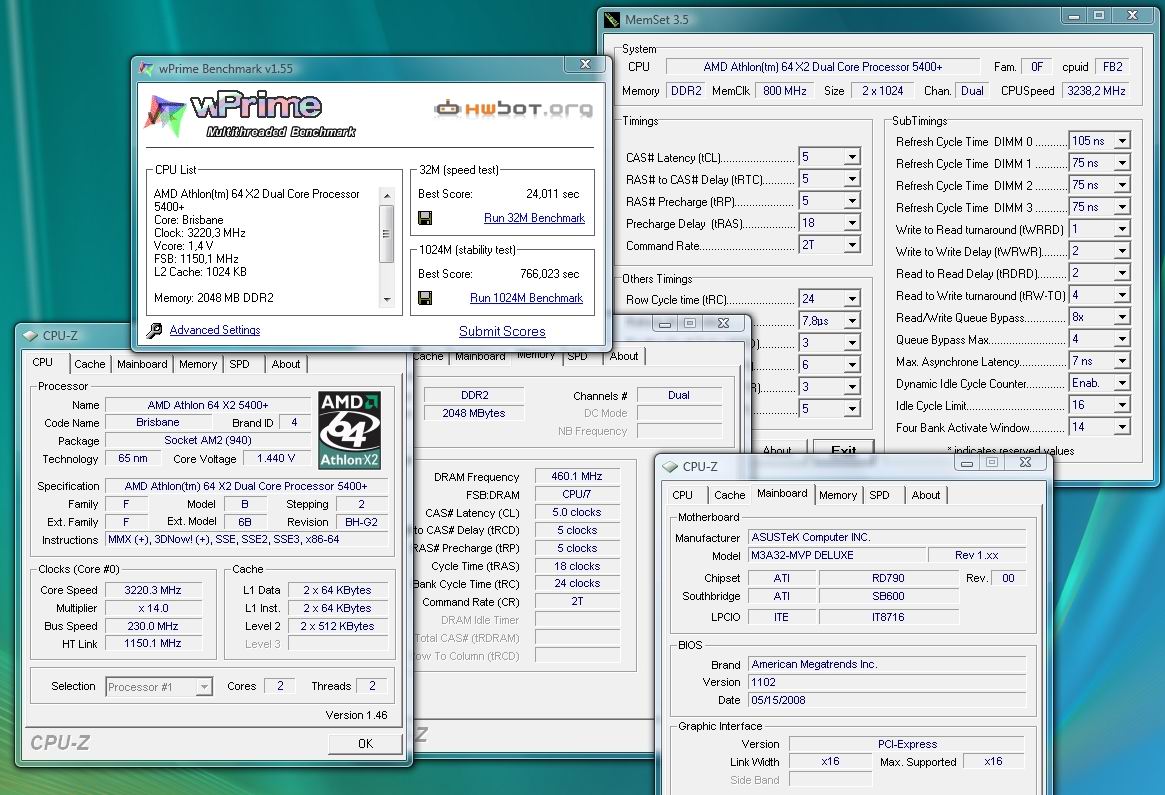Click the HWBOT.org logo in wPrime

[513, 109]
